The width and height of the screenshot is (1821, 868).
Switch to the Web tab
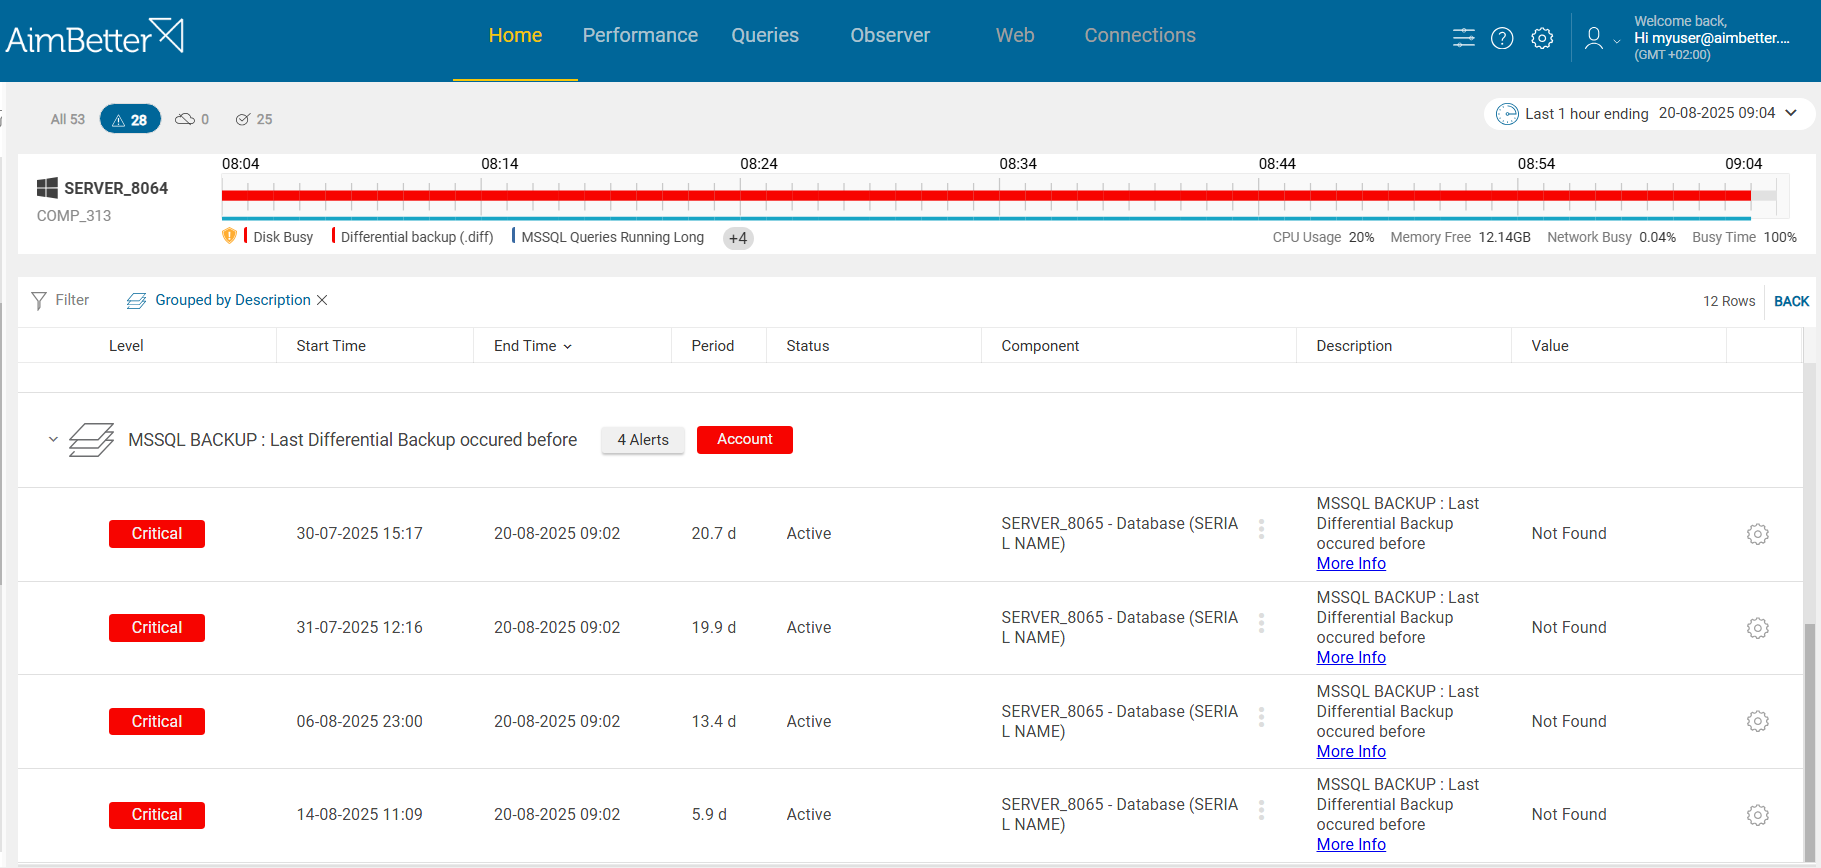click(1015, 35)
